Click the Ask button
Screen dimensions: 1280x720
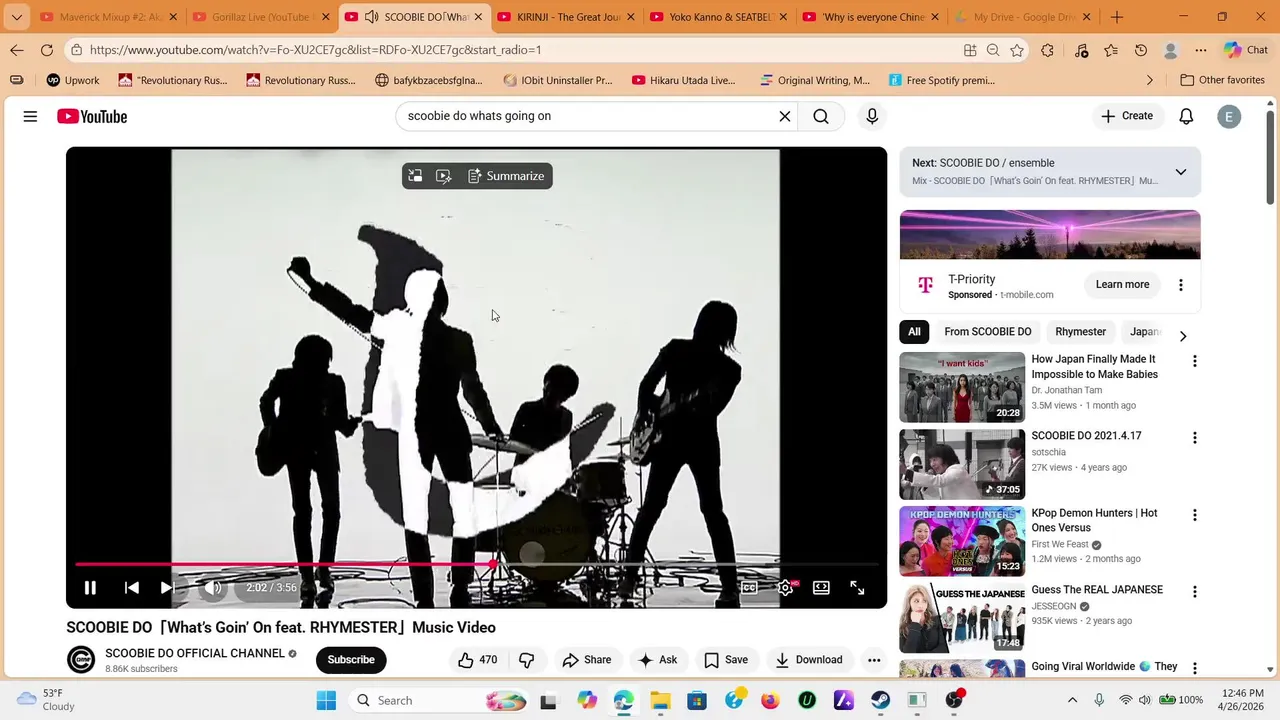(658, 660)
